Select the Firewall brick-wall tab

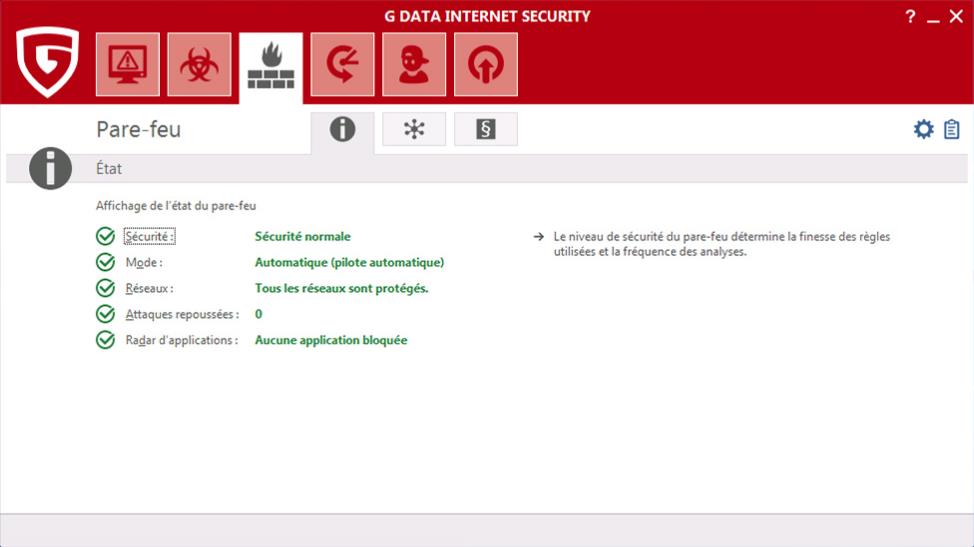271,67
